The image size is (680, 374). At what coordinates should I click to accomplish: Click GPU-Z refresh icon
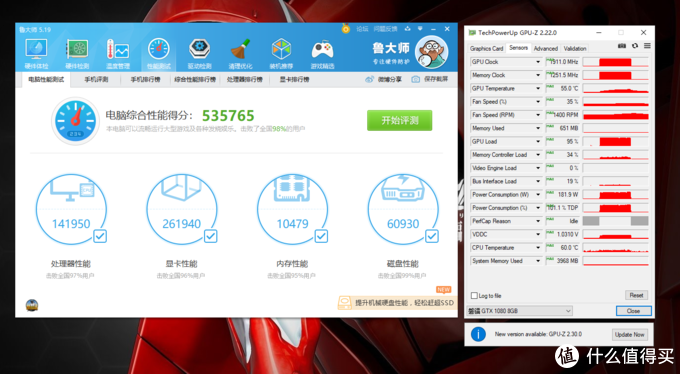pyautogui.click(x=635, y=46)
